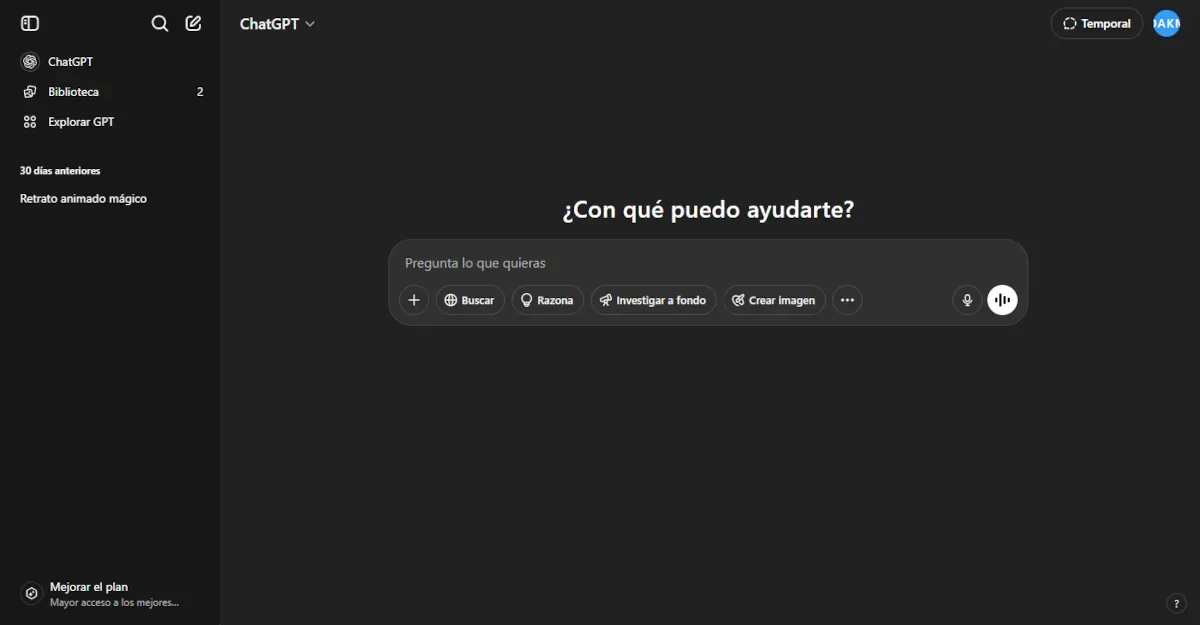The image size is (1200, 625).
Task: Start a new chat with pencil icon
Action: (x=194, y=23)
